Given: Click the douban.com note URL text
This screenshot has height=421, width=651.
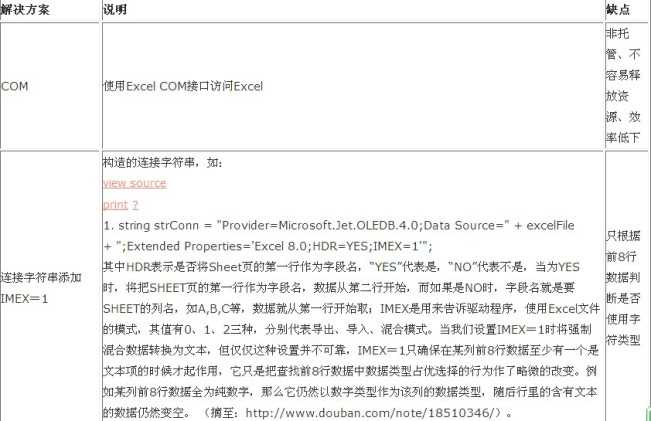Looking at the screenshot, I should [x=373, y=413].
